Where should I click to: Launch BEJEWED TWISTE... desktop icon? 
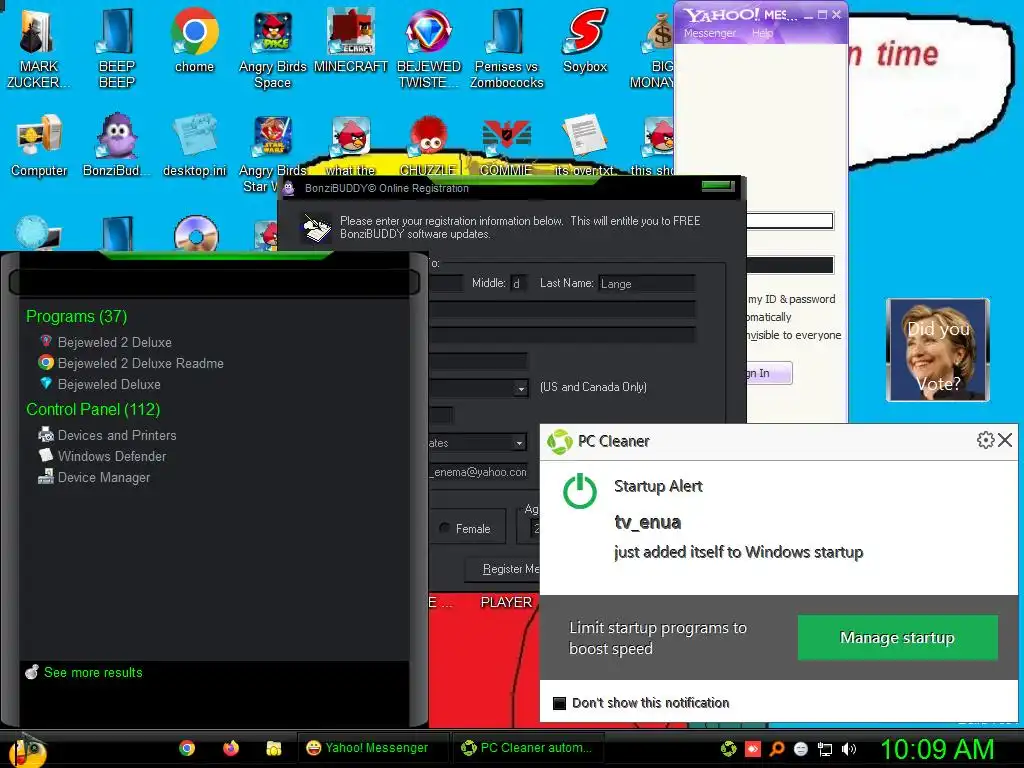pyautogui.click(x=428, y=47)
